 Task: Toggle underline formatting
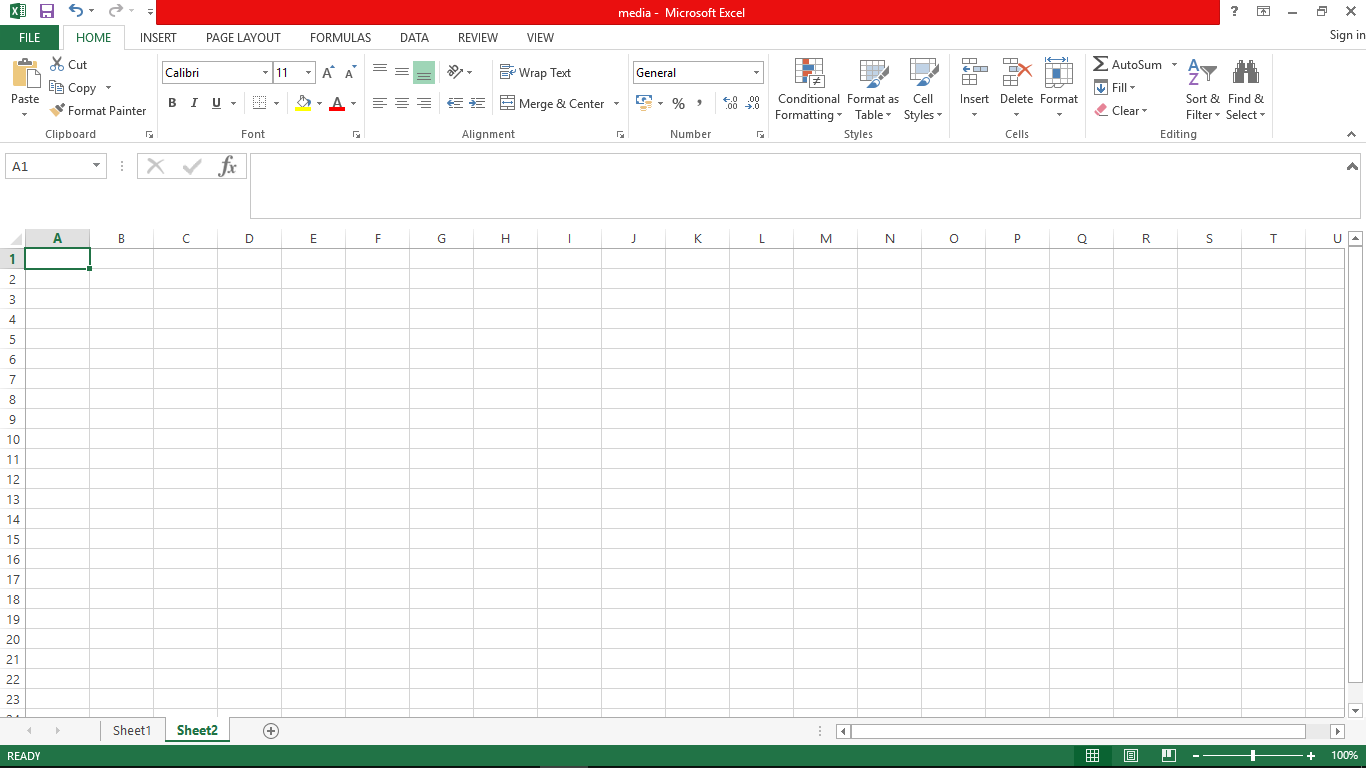click(x=214, y=103)
